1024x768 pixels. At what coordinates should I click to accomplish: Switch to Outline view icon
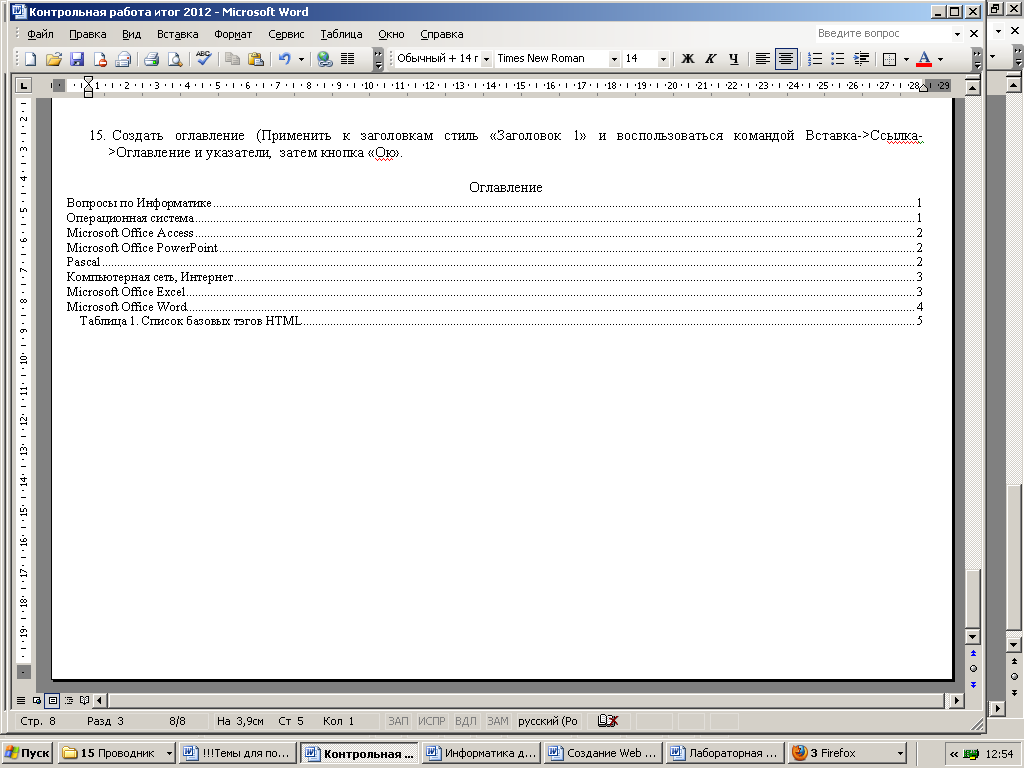pos(69,700)
